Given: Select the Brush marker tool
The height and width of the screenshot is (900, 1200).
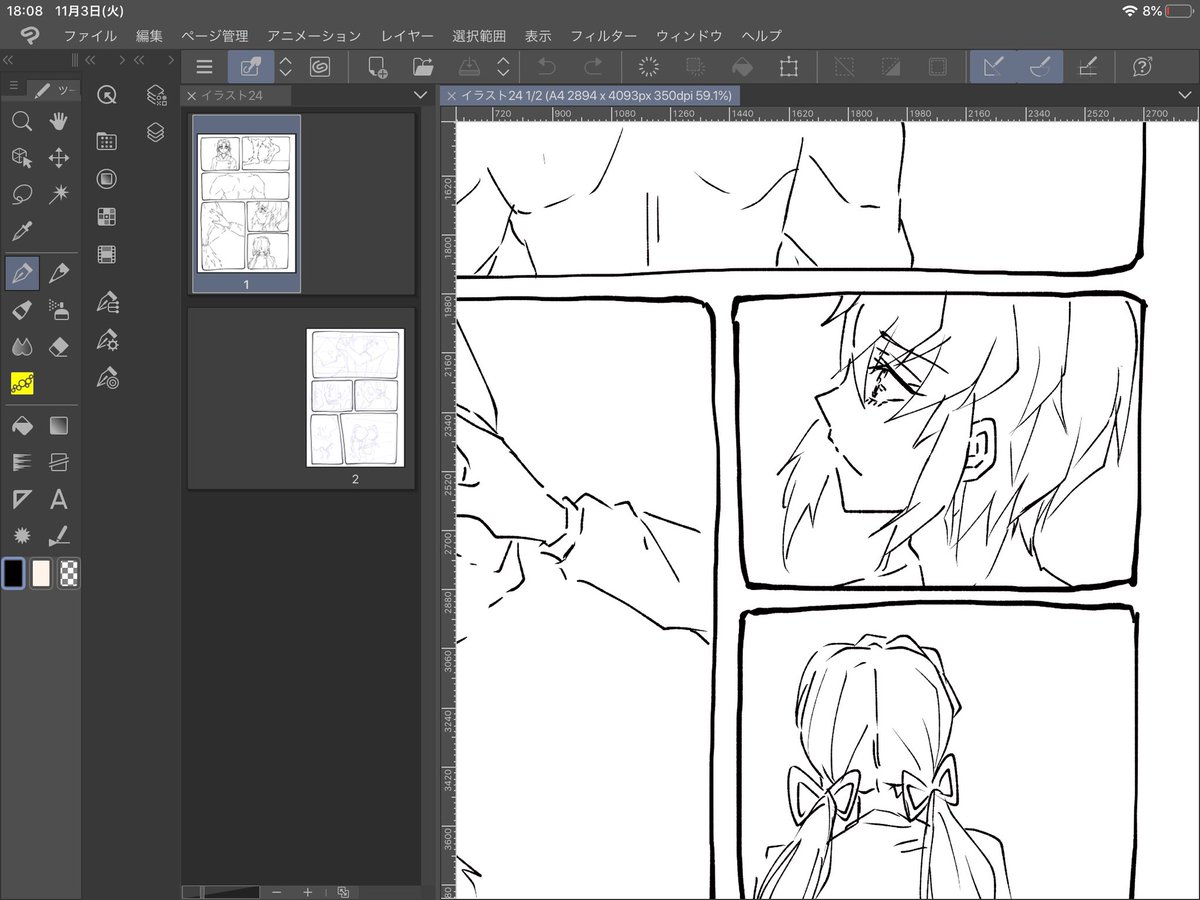Looking at the screenshot, I should point(22,309).
